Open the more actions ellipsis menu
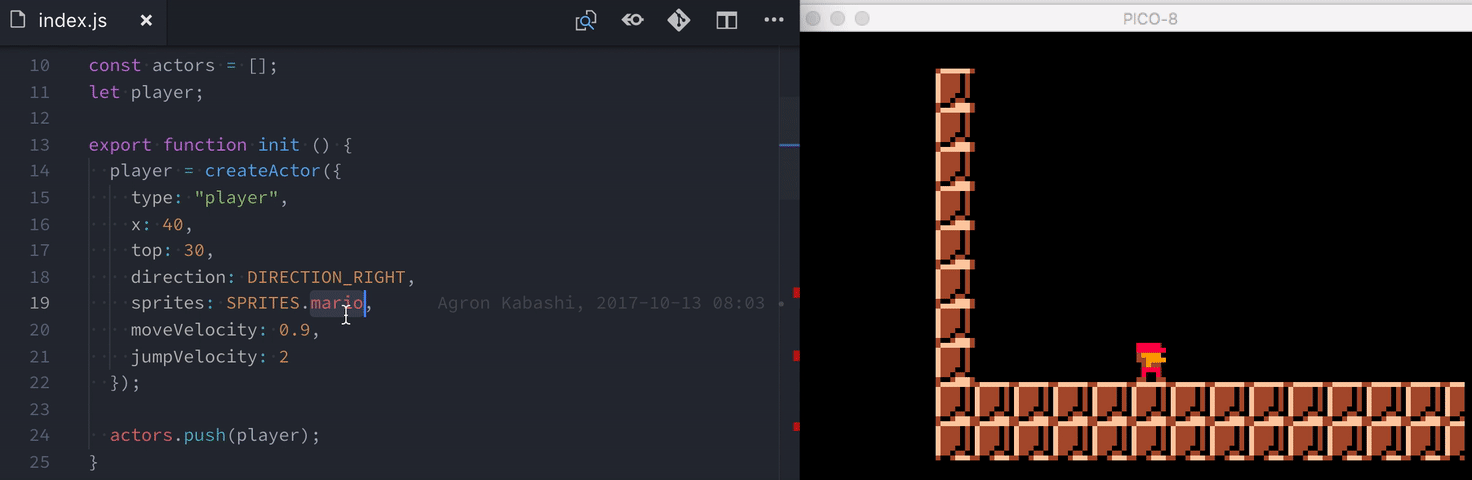Screen dimensions: 1472x480 tap(774, 20)
